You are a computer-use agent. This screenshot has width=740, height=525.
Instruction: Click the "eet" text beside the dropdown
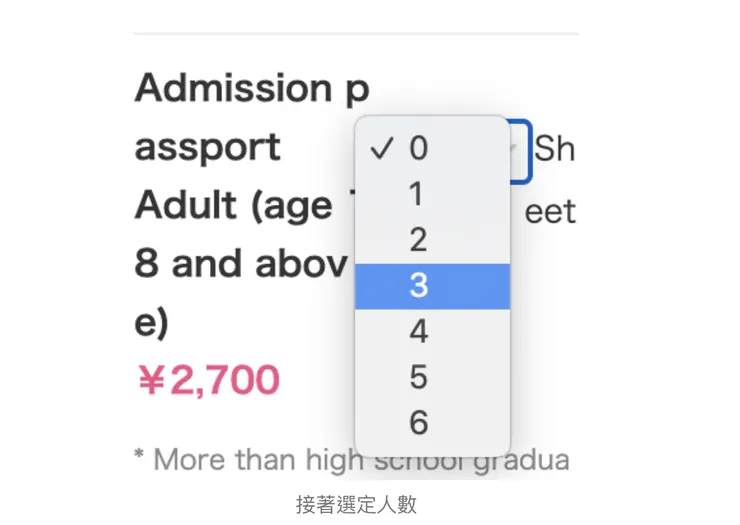pyautogui.click(x=550, y=212)
